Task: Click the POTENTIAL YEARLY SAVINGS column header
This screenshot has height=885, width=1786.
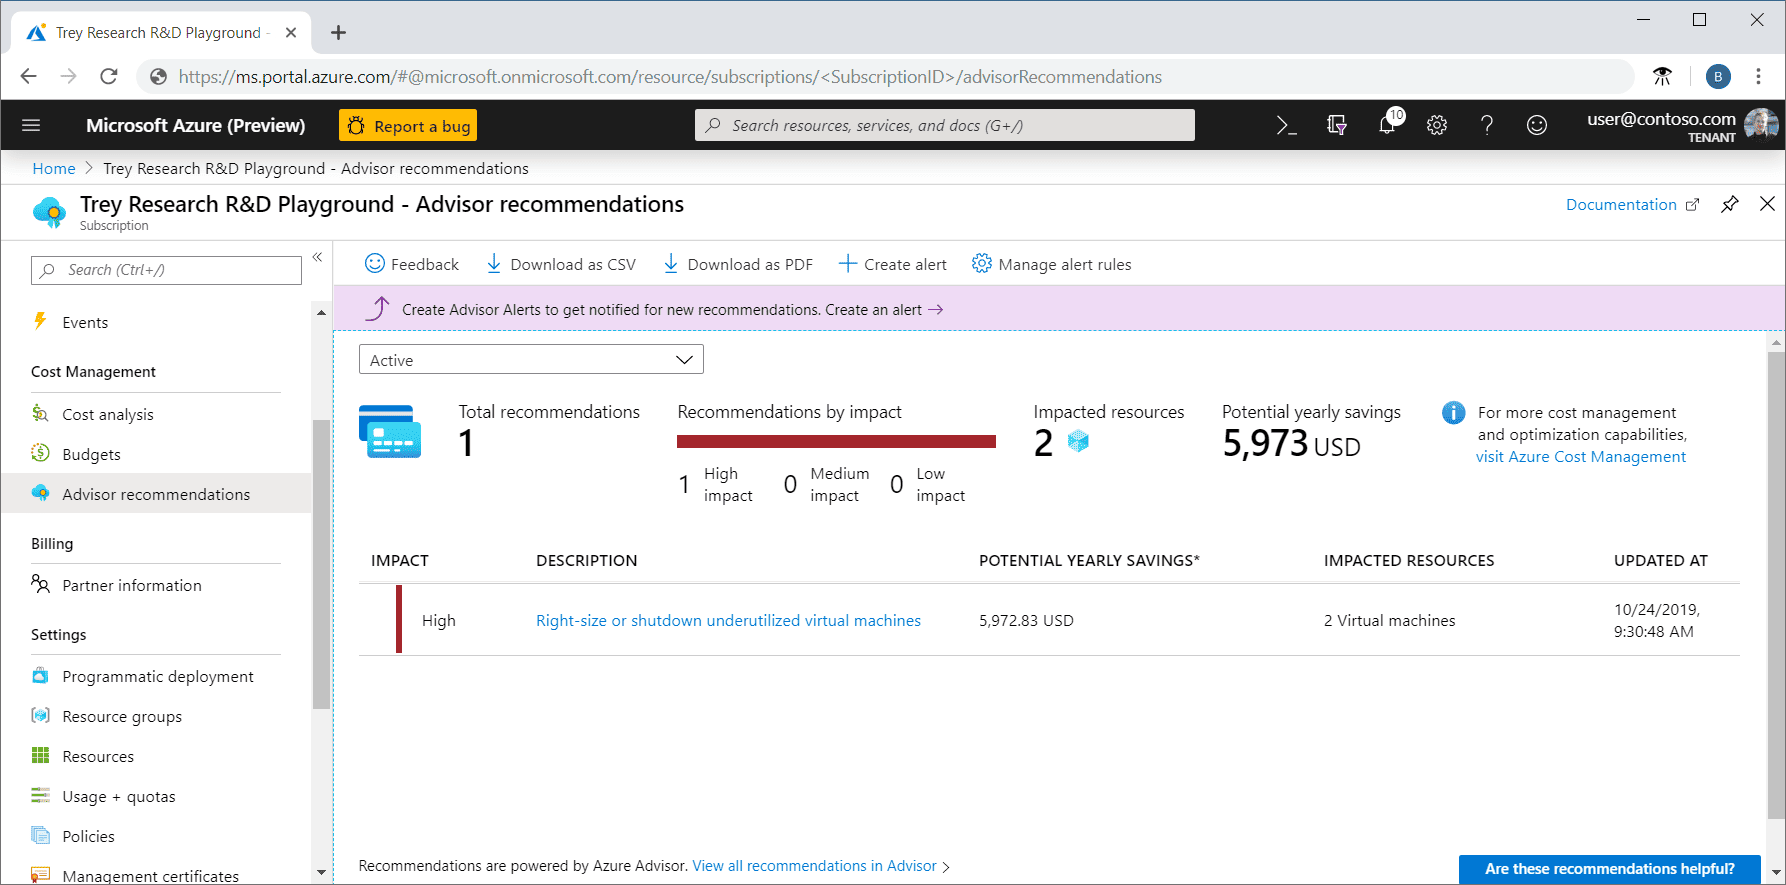Action: click(1089, 561)
